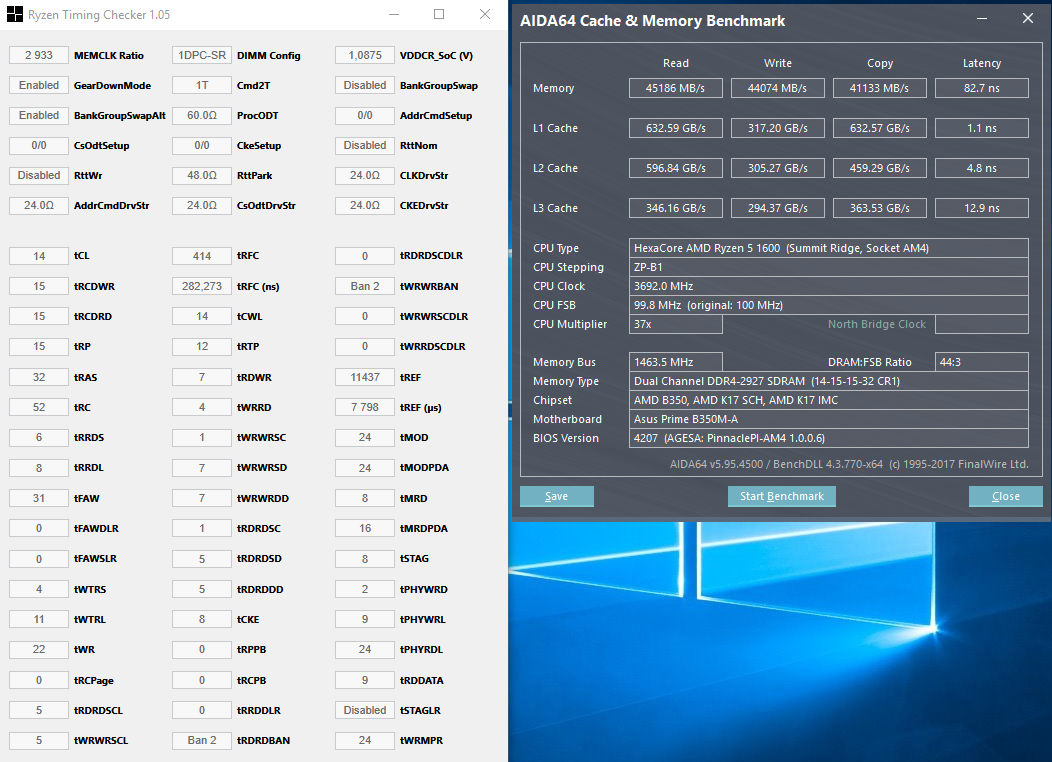Click the L2 Cache Copy value 459.29 GB/s
This screenshot has width=1052, height=762.
880,168
